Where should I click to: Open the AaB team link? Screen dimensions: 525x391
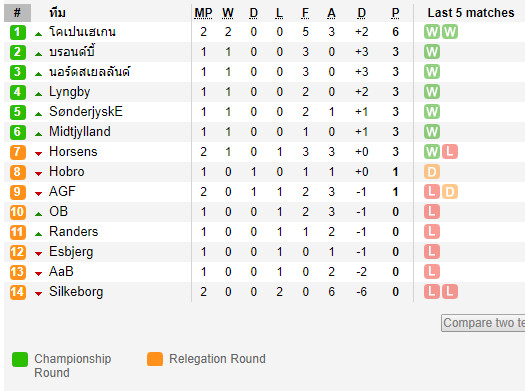[x=61, y=271]
